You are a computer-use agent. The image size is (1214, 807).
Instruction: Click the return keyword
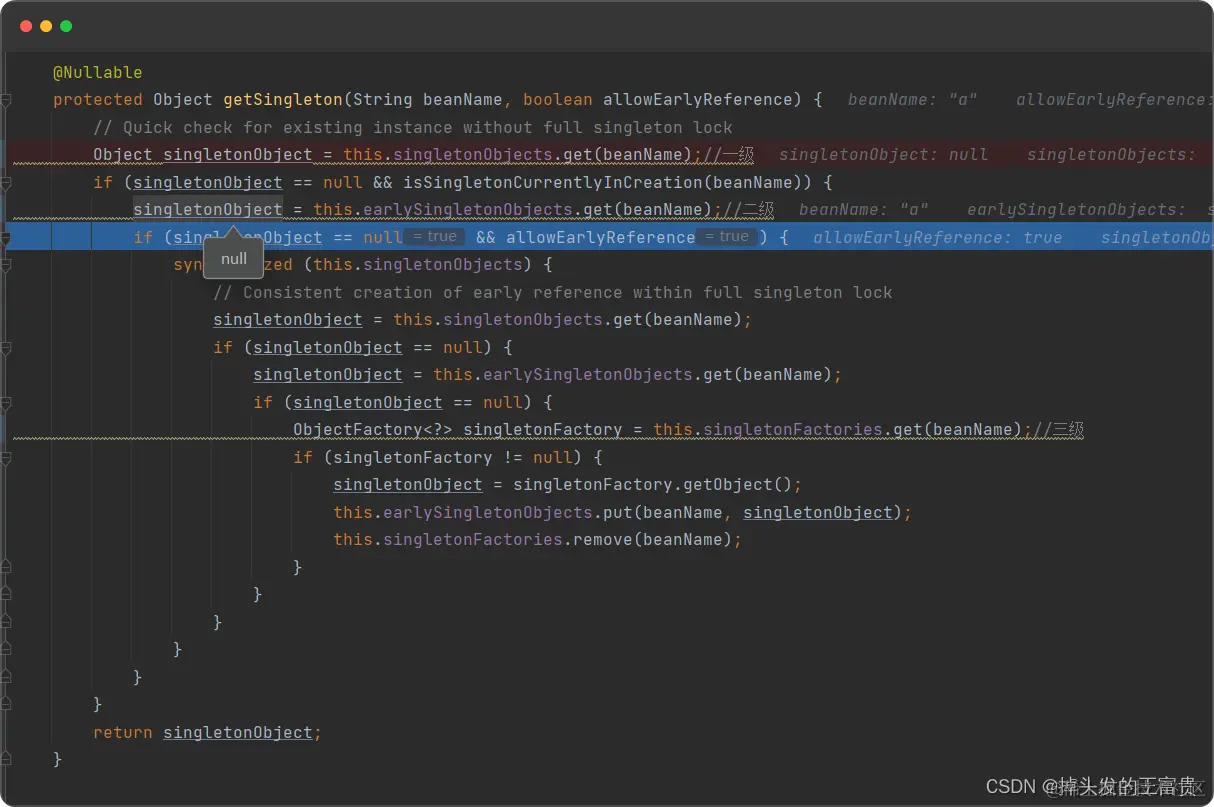tap(123, 733)
